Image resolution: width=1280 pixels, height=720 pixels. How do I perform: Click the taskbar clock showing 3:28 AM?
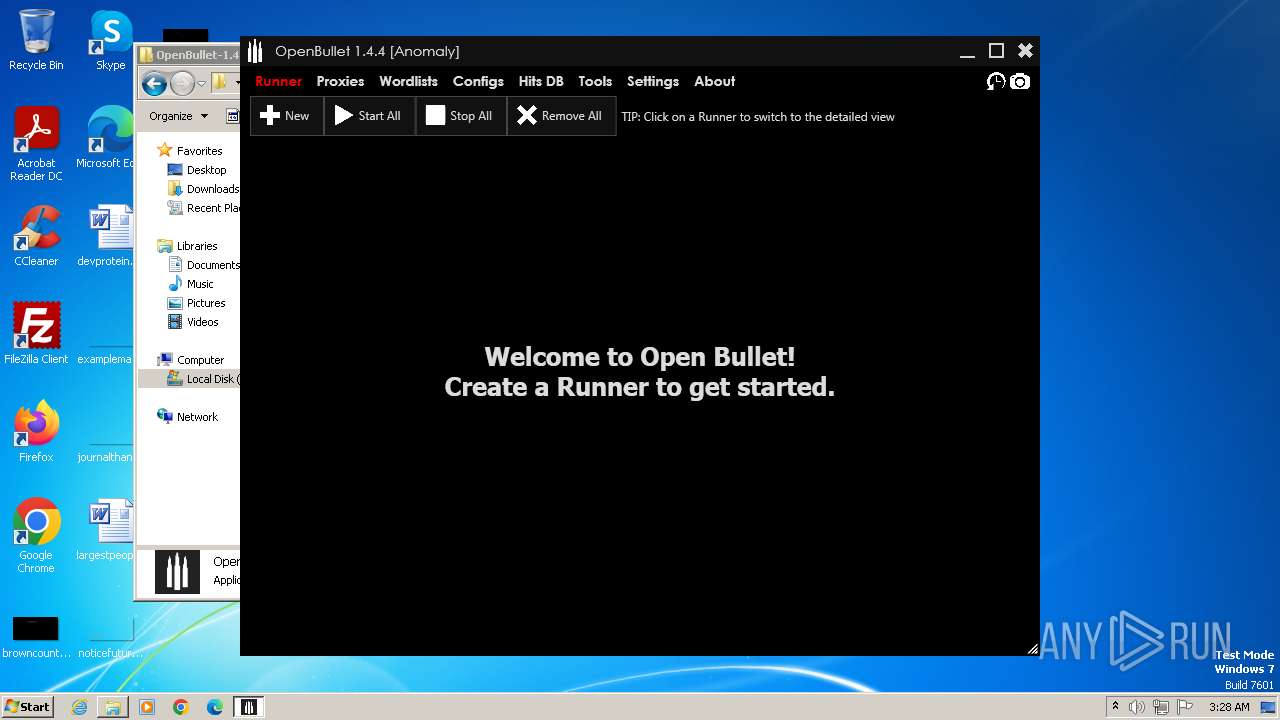[1229, 707]
